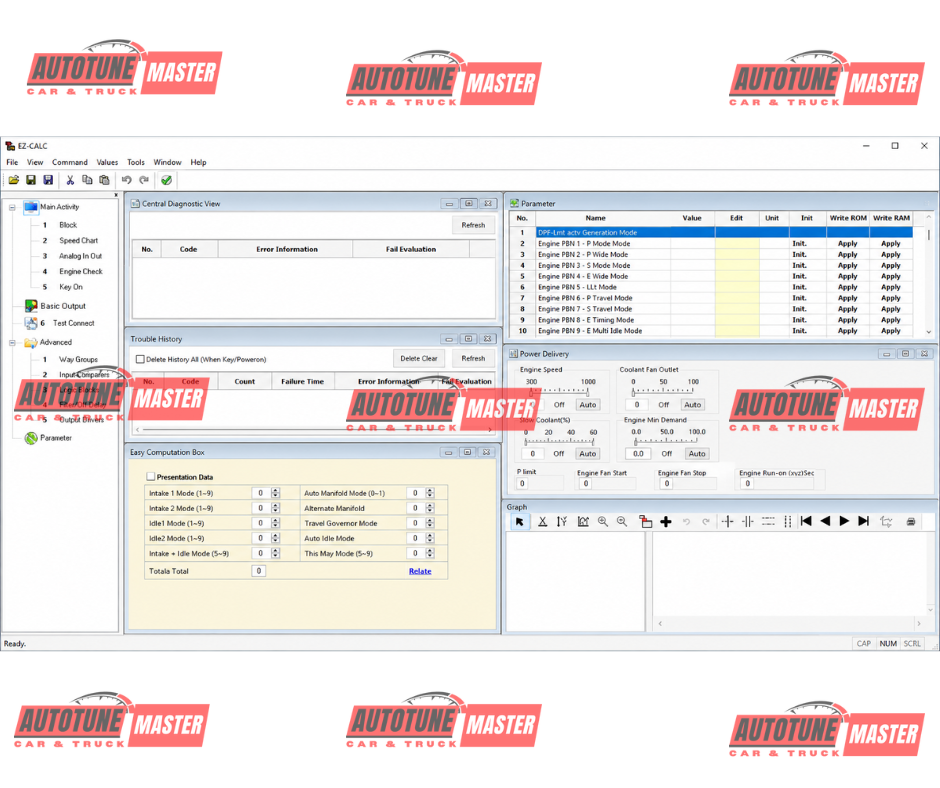Set Coolant Fan Outlet to Off
This screenshot has height=788, width=940.
[x=664, y=405]
